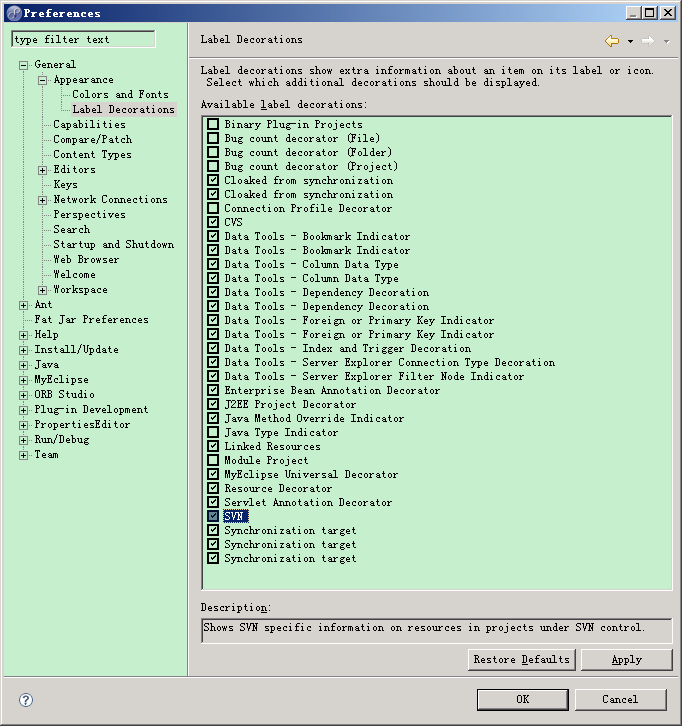The width and height of the screenshot is (682, 726).
Task: Maximize the Preferences window
Action: (x=649, y=13)
